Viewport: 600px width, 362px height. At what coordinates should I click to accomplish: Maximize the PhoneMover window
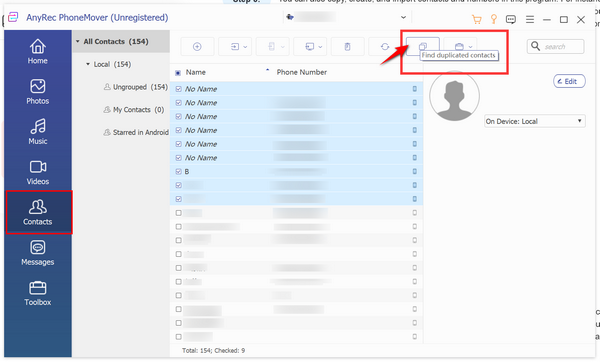point(564,19)
